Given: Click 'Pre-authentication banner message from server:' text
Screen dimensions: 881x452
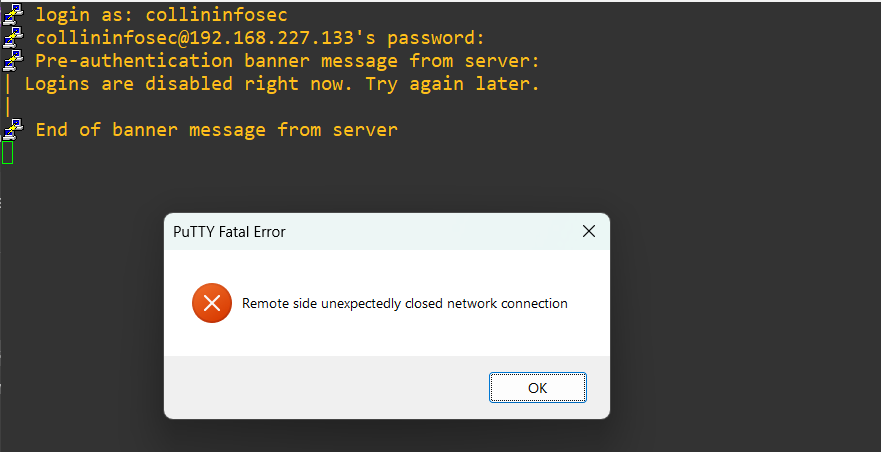Looking at the screenshot, I should tap(287, 62).
